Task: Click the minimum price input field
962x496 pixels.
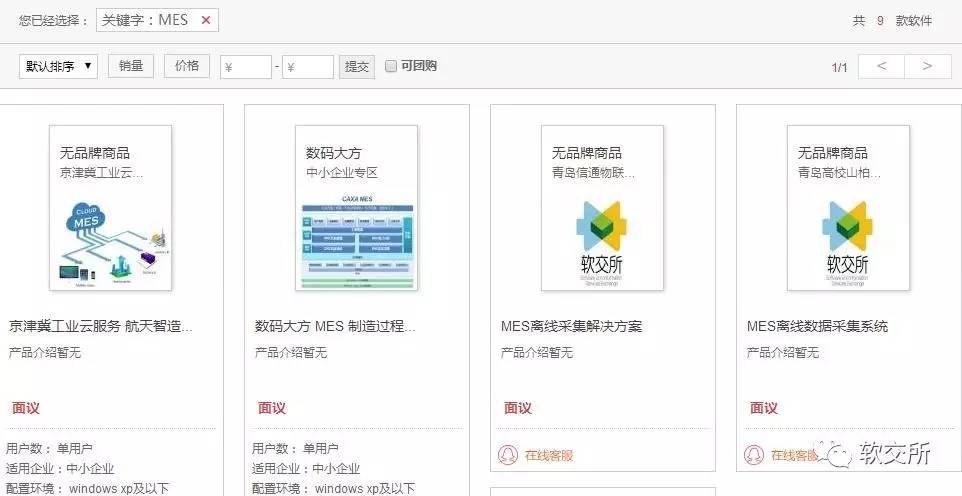Action: coord(246,67)
